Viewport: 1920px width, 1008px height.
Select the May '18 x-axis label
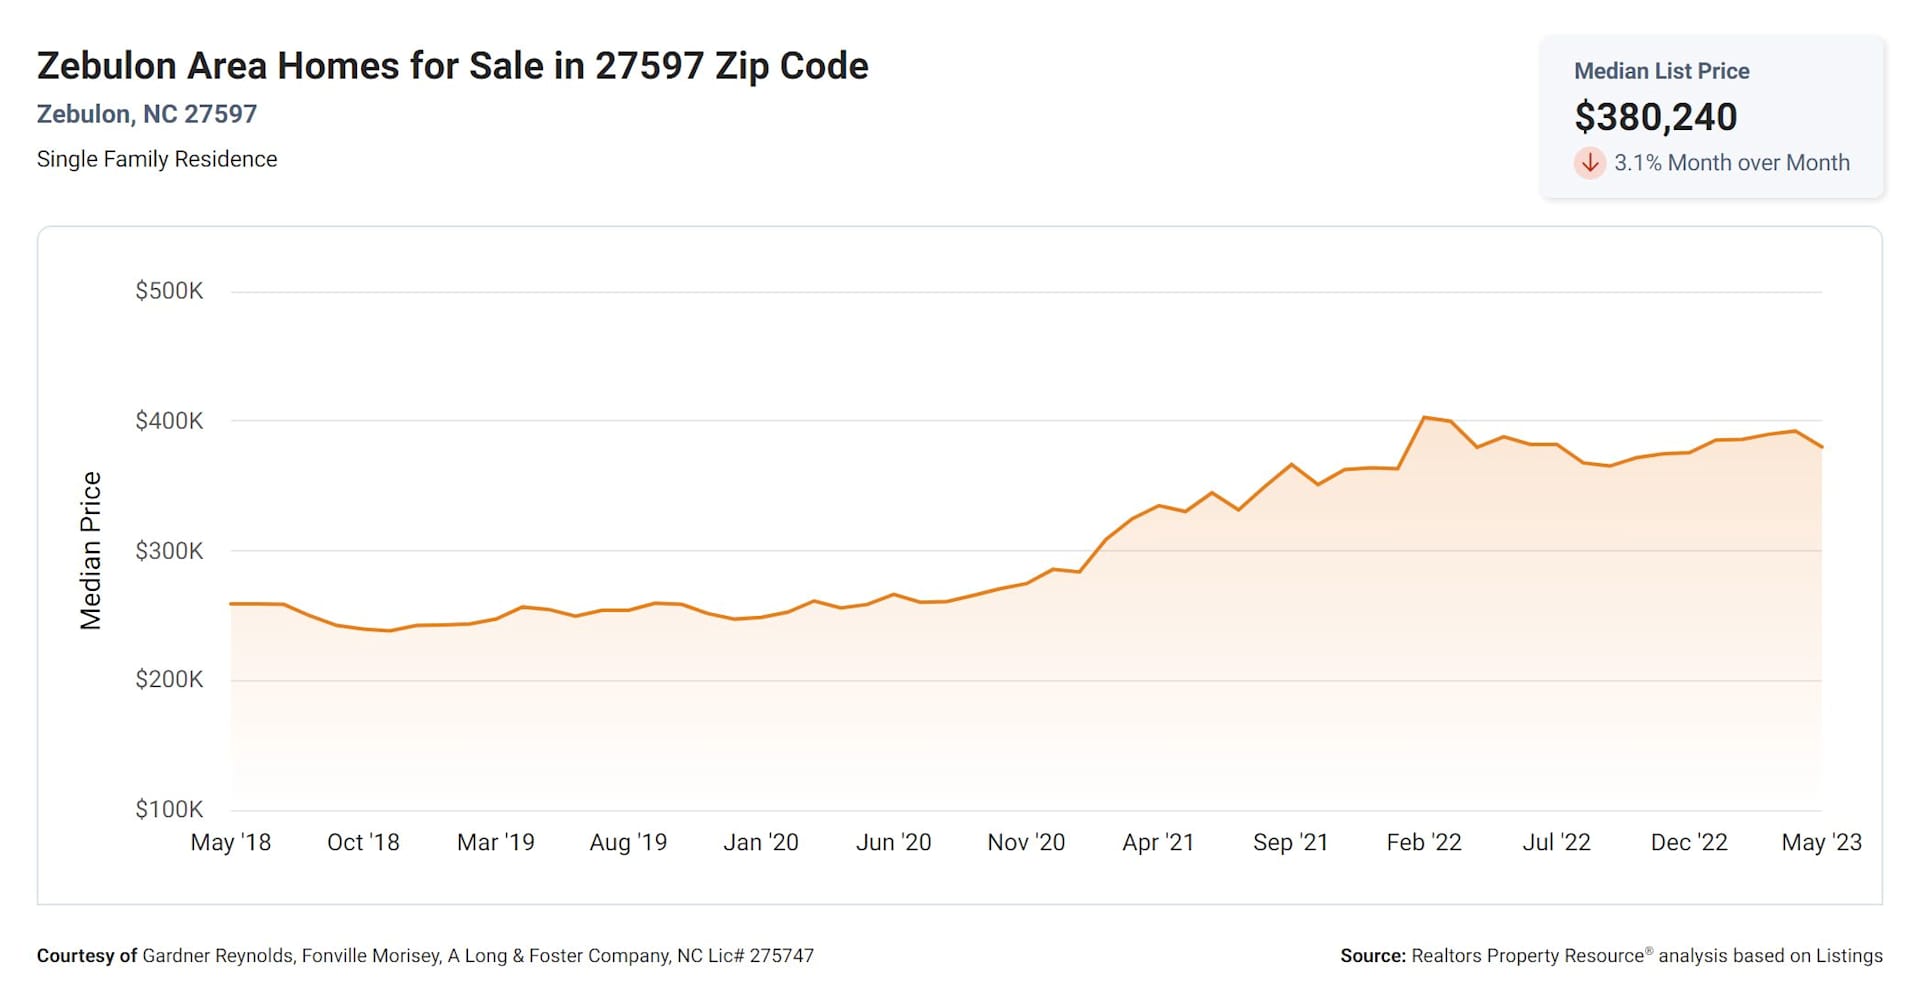point(231,842)
